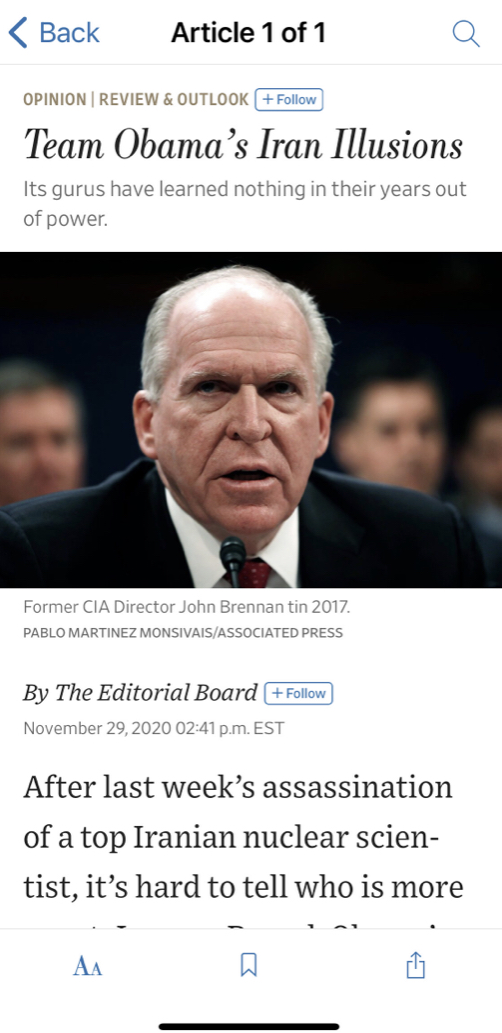This screenshot has height=1033, width=502.
Task: Bookmark this article
Action: [x=248, y=966]
